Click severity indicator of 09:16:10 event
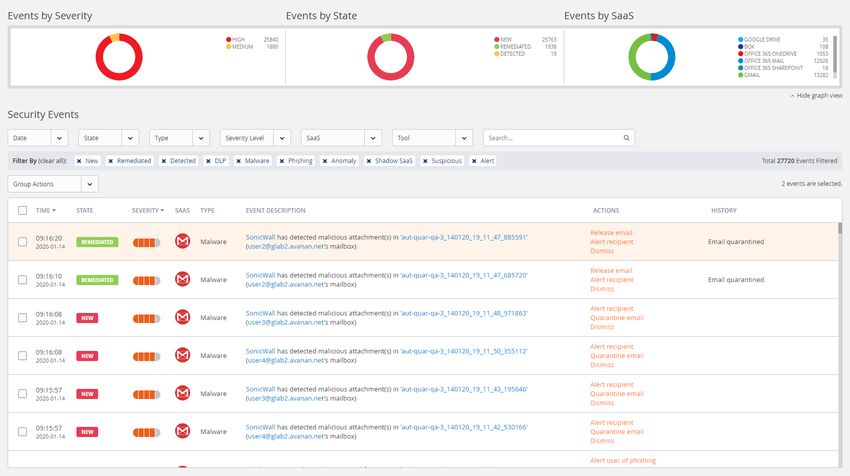This screenshot has width=850, height=476. point(146,280)
